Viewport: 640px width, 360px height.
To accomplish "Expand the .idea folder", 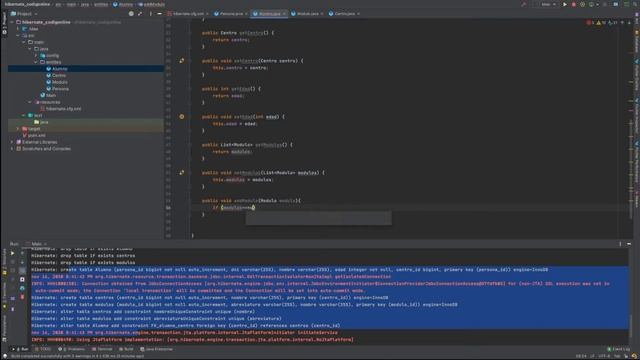I will point(18,29).
